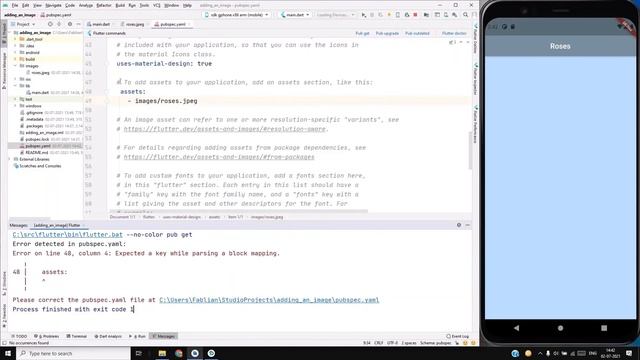
Task: Click the assets: line in the editor
Action: 133,92
